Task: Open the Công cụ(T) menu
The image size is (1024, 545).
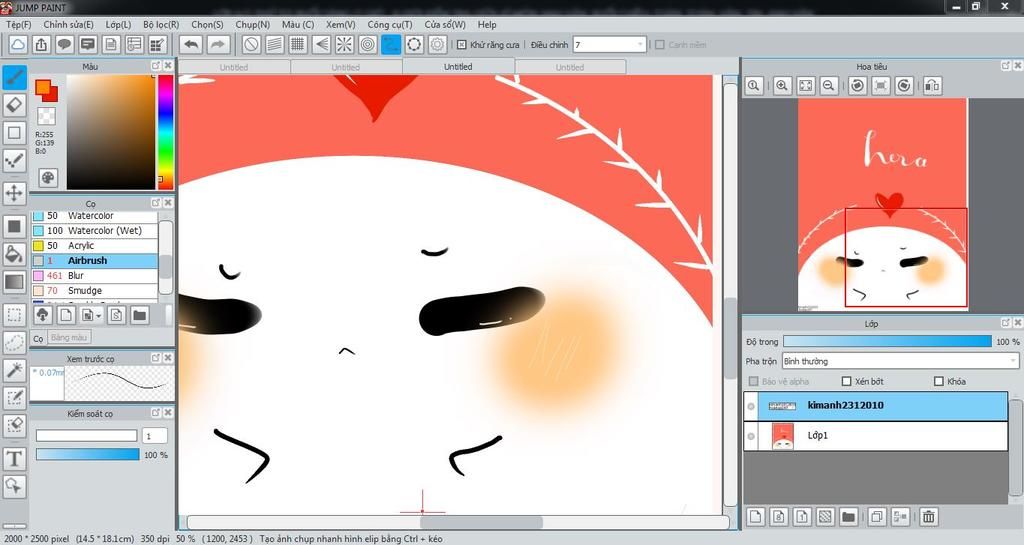Action: 389,24
